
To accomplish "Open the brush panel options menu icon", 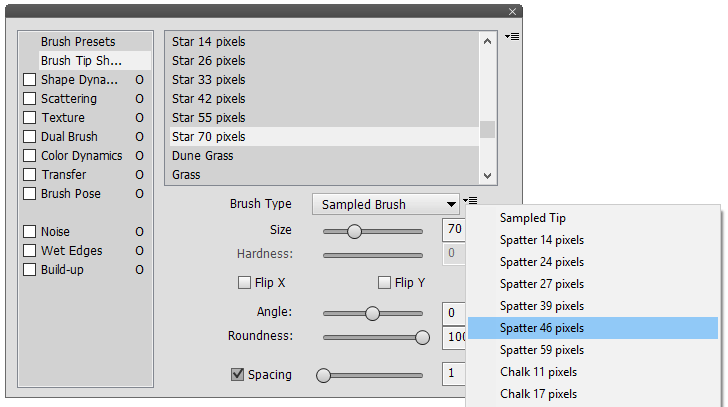I will coord(512,37).
